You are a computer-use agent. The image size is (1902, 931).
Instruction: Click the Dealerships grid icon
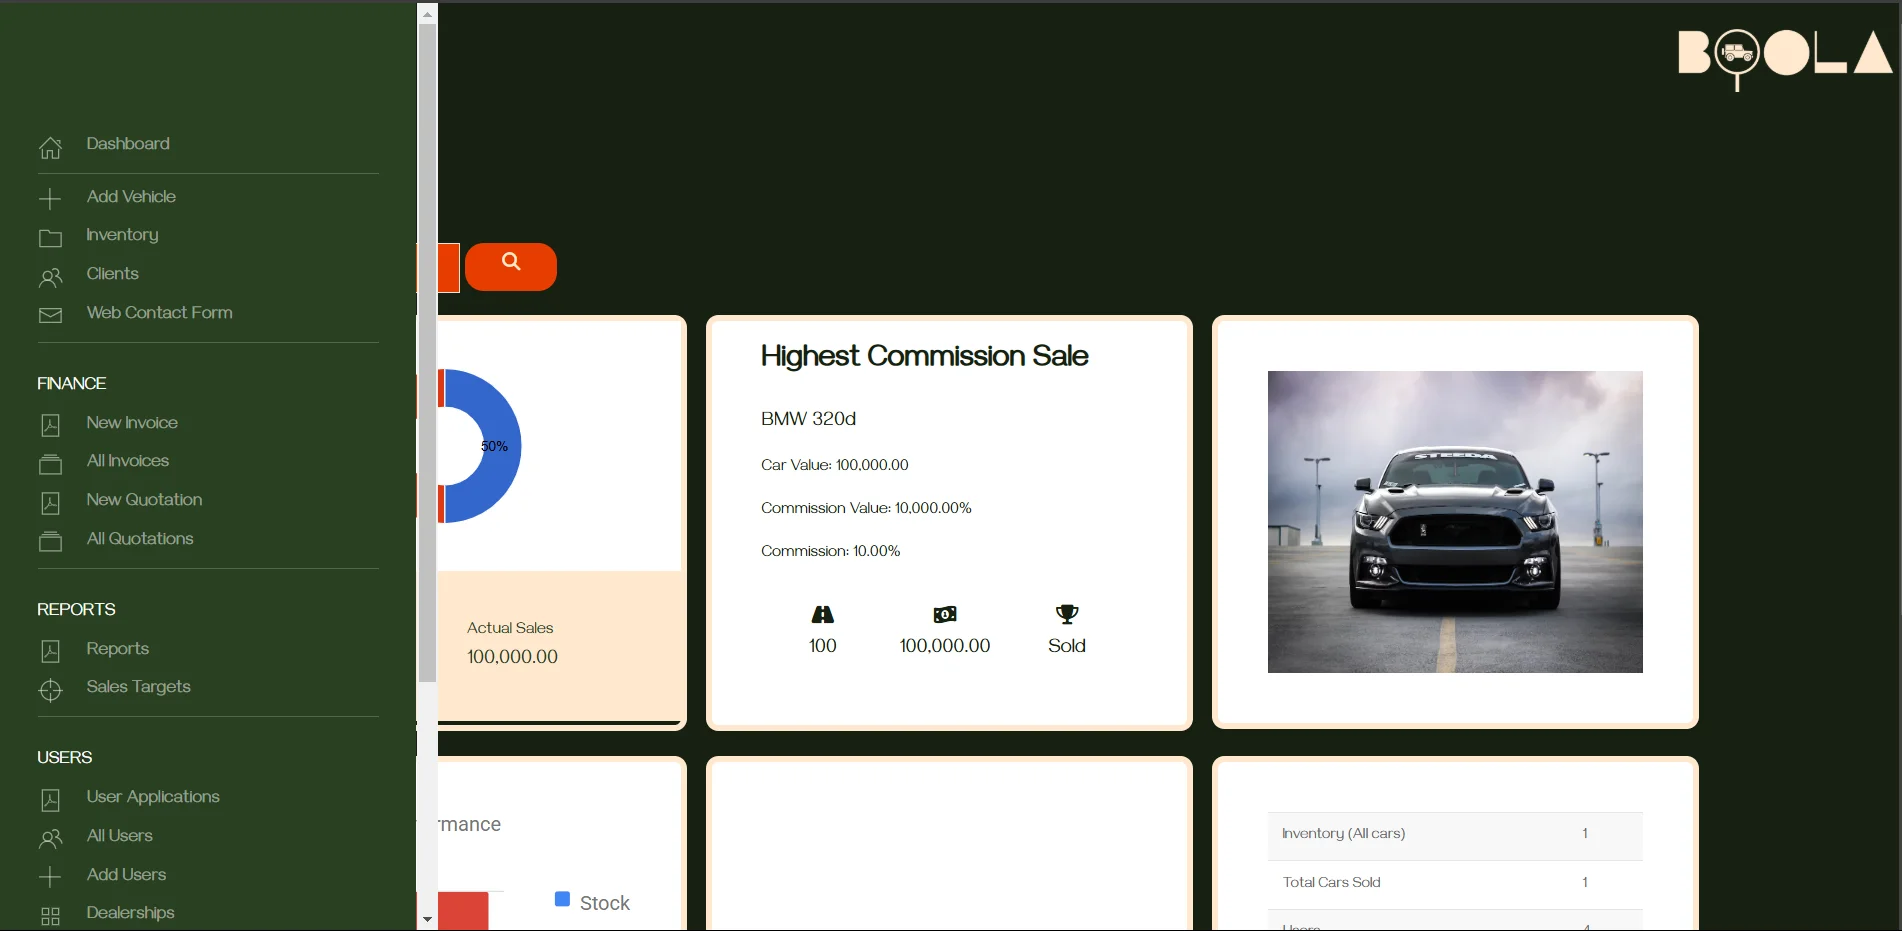click(50, 916)
